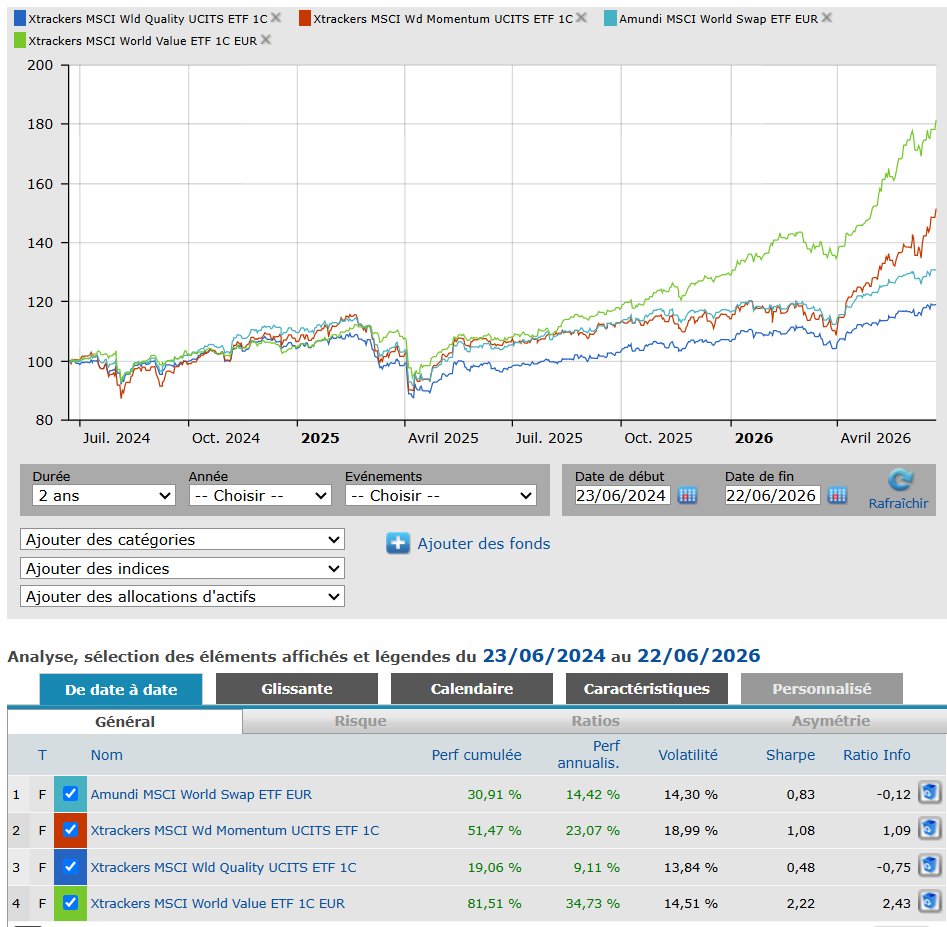Screen dimensions: 947x927
Task: Click the red Momentum legend color swatch
Action: tap(304, 18)
